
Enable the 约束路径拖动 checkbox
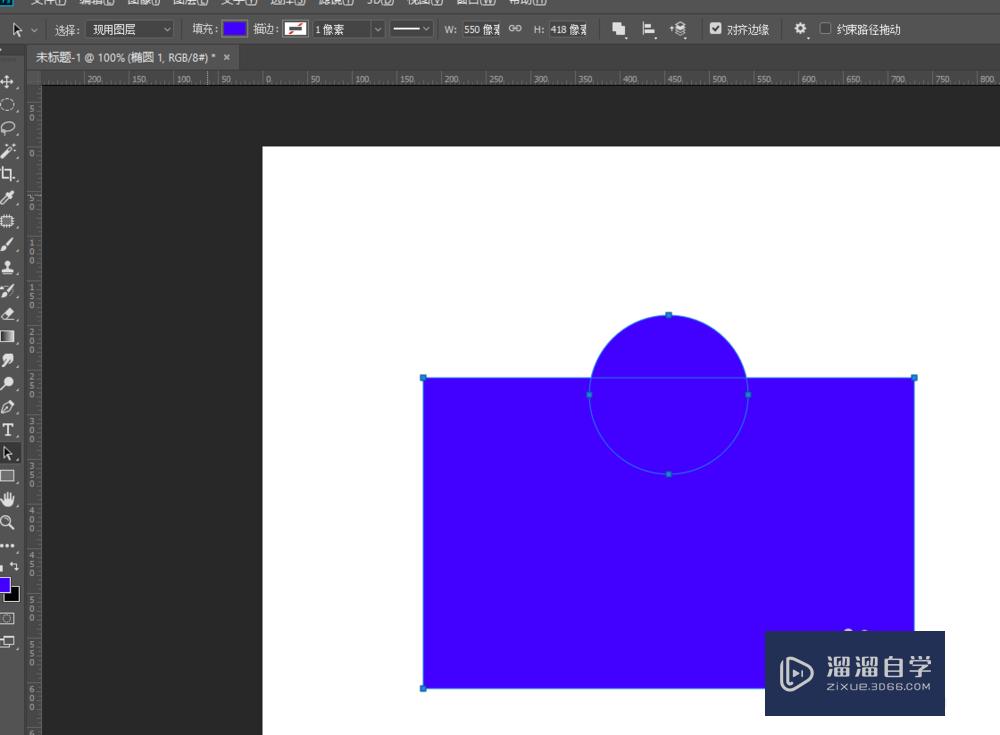pyautogui.click(x=825, y=29)
